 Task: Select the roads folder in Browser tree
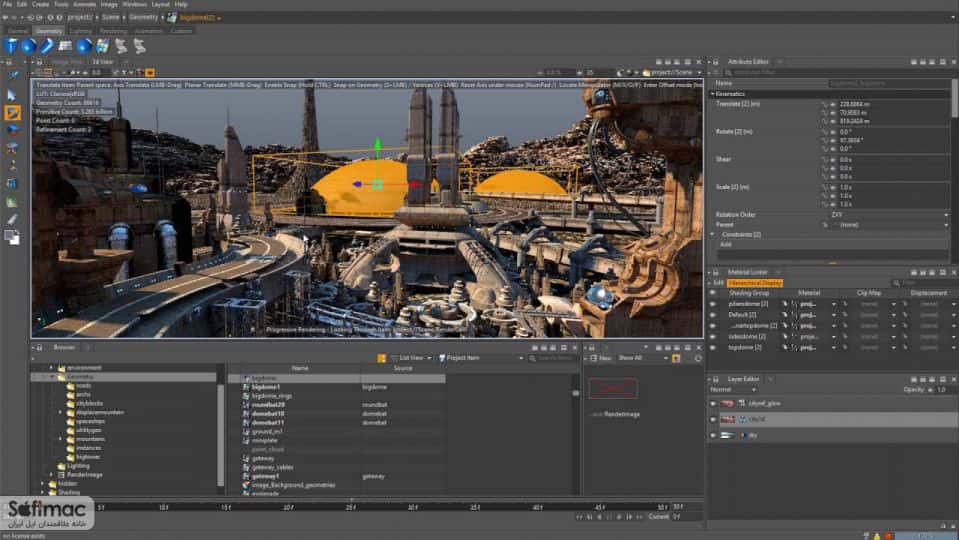tap(84, 386)
